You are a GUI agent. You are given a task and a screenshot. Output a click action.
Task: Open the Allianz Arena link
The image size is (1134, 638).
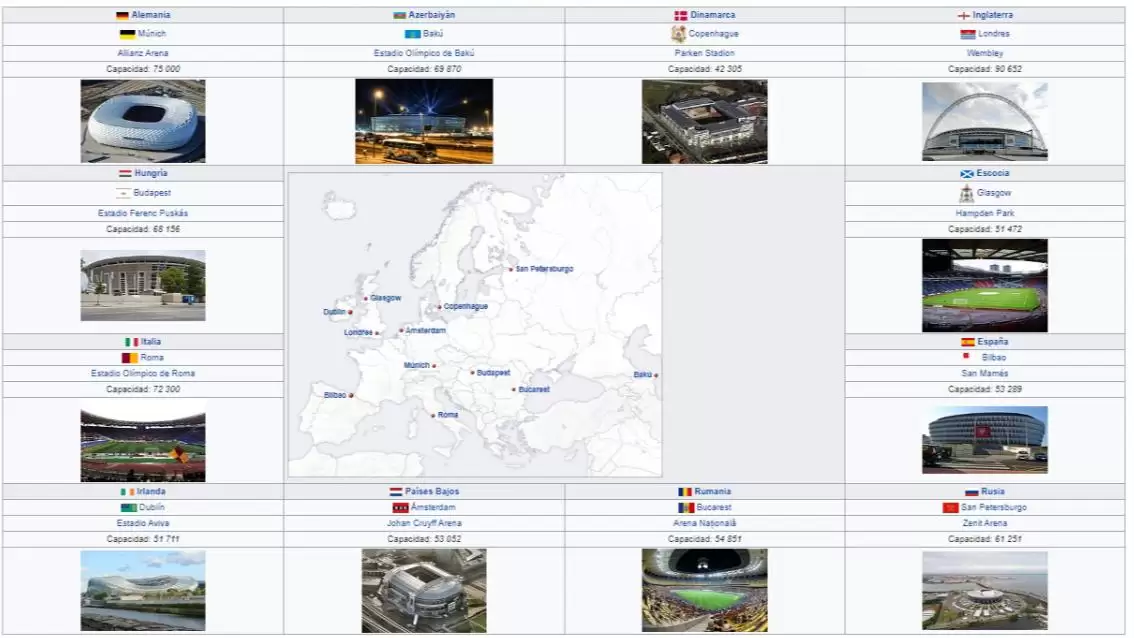click(x=143, y=53)
